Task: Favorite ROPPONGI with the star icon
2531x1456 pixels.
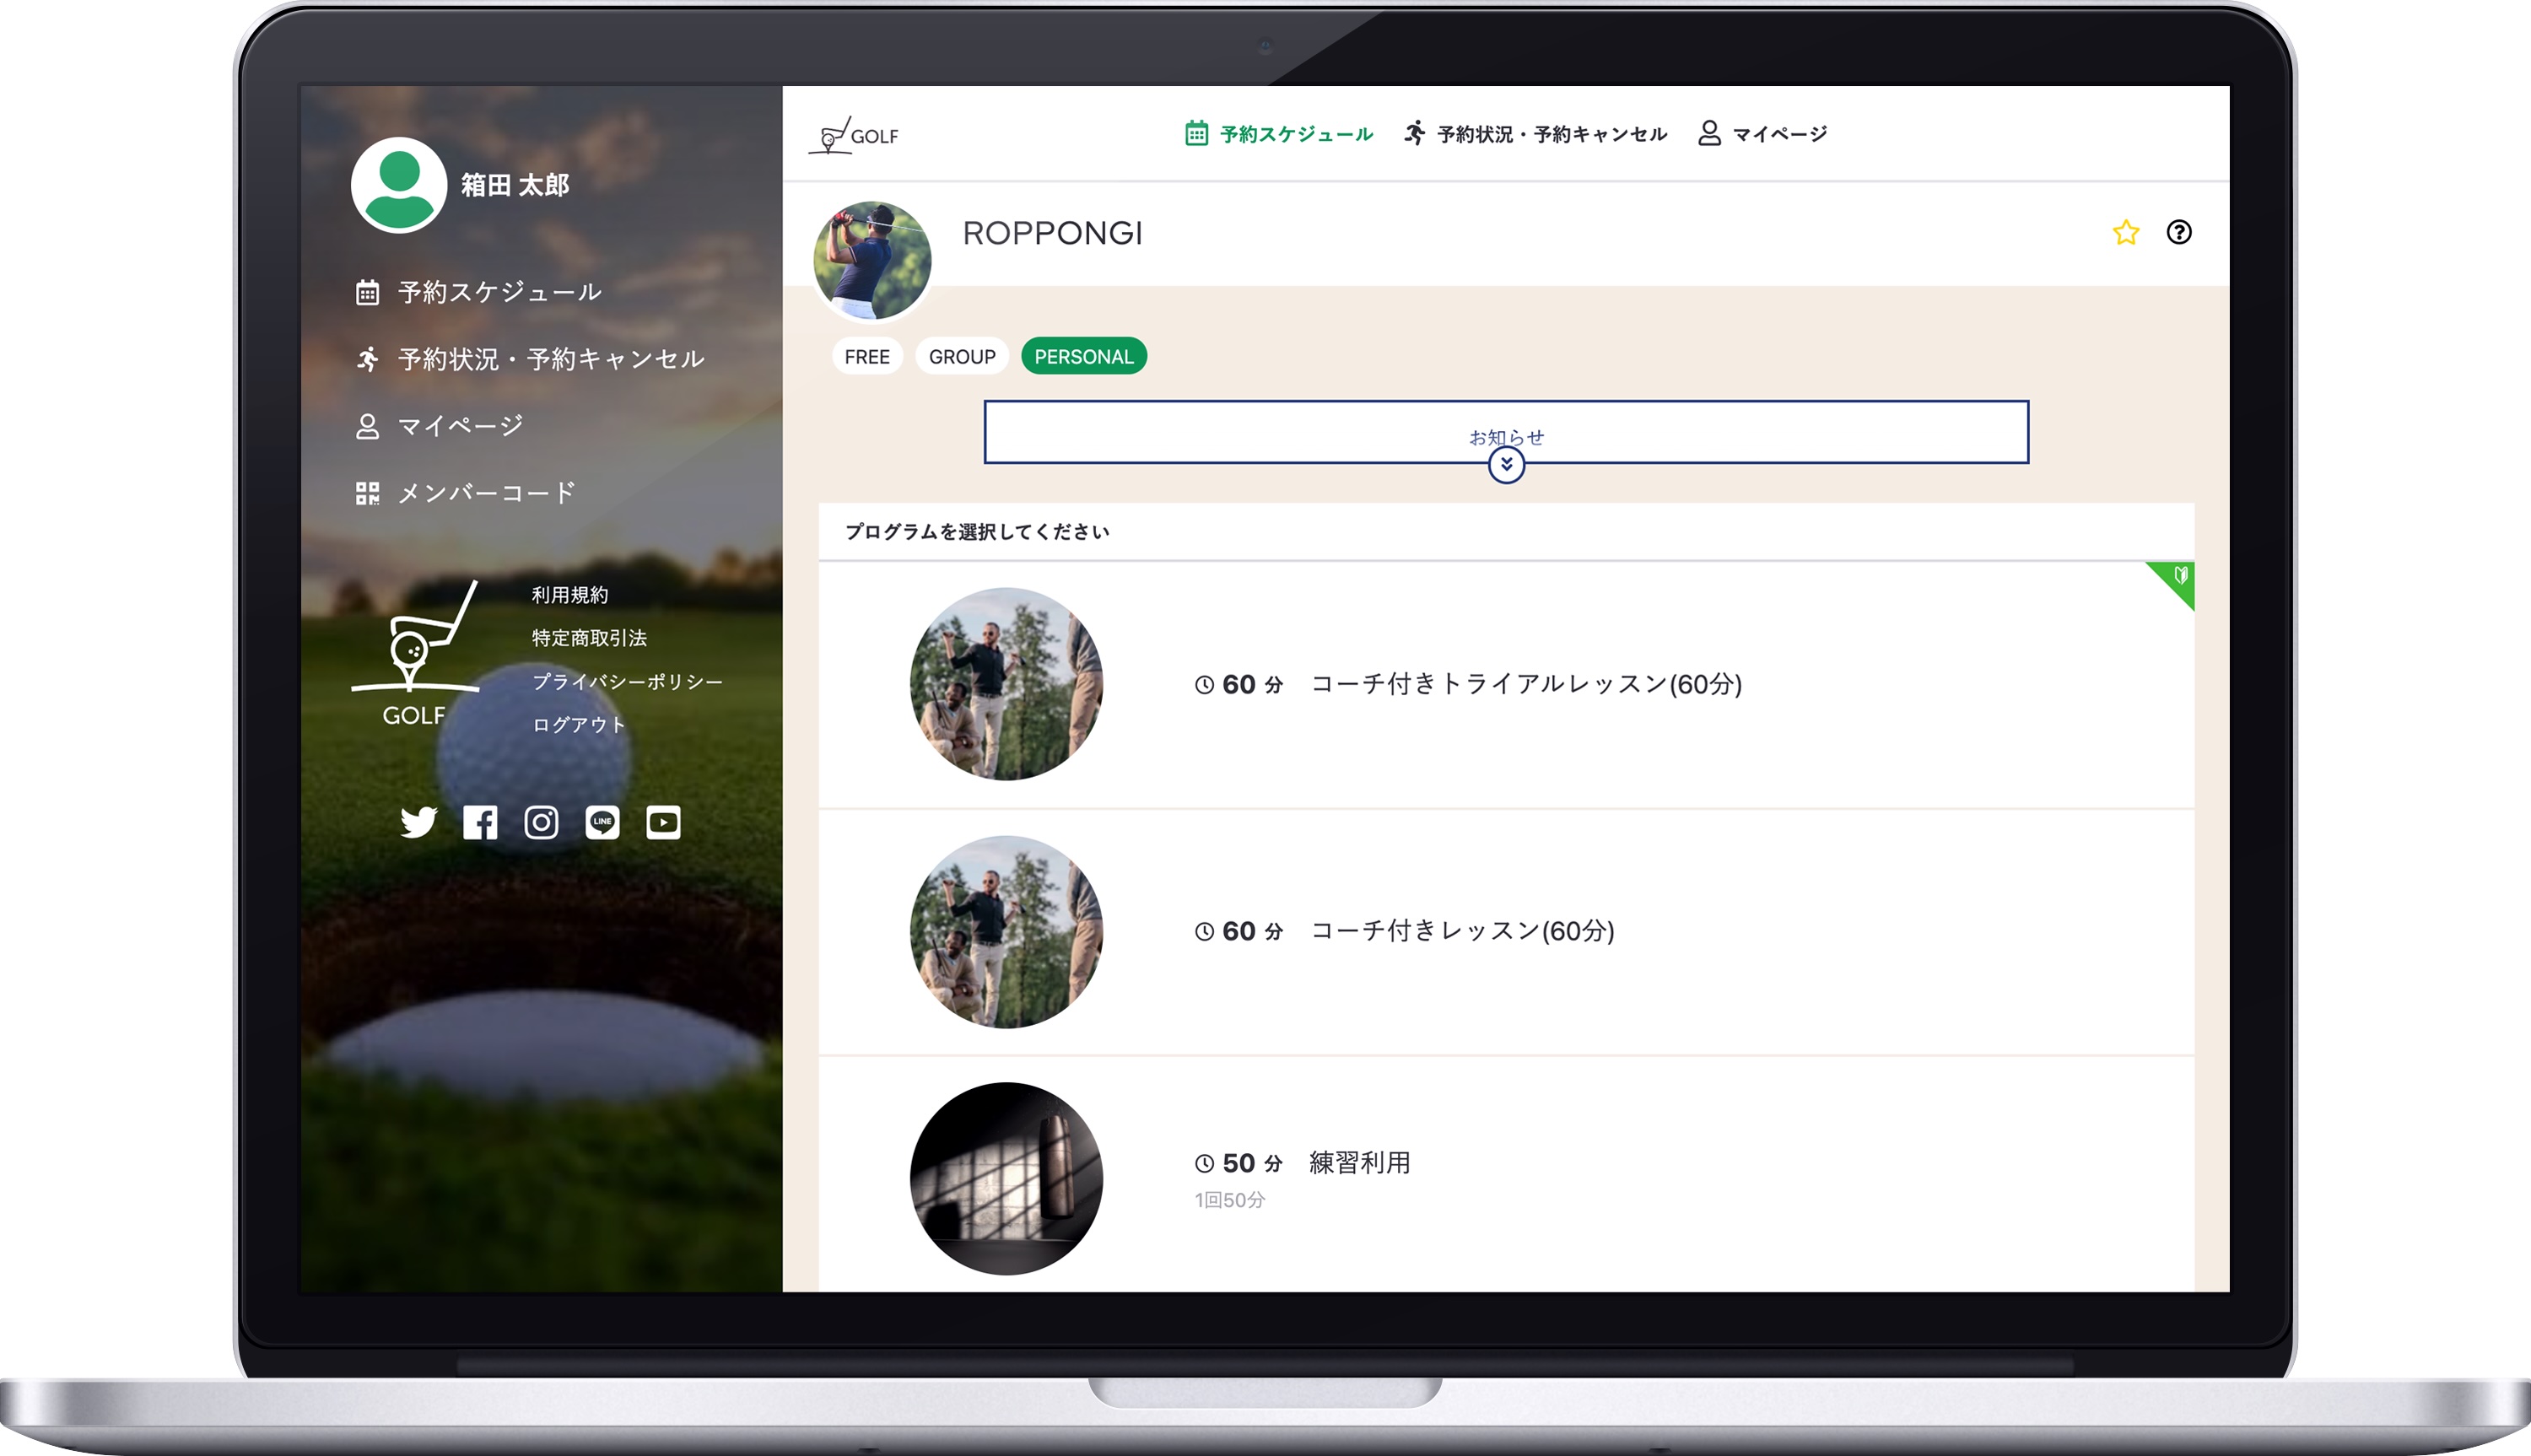Action: pyautogui.click(x=2125, y=232)
